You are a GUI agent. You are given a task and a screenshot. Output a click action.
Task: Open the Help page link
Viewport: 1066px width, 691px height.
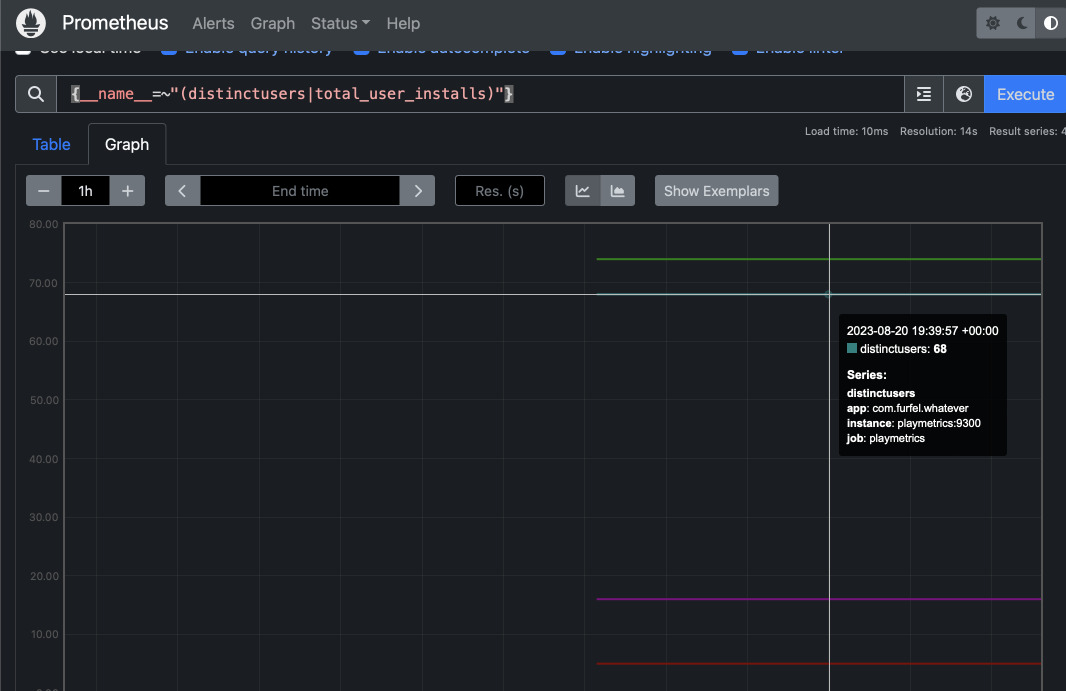[403, 23]
